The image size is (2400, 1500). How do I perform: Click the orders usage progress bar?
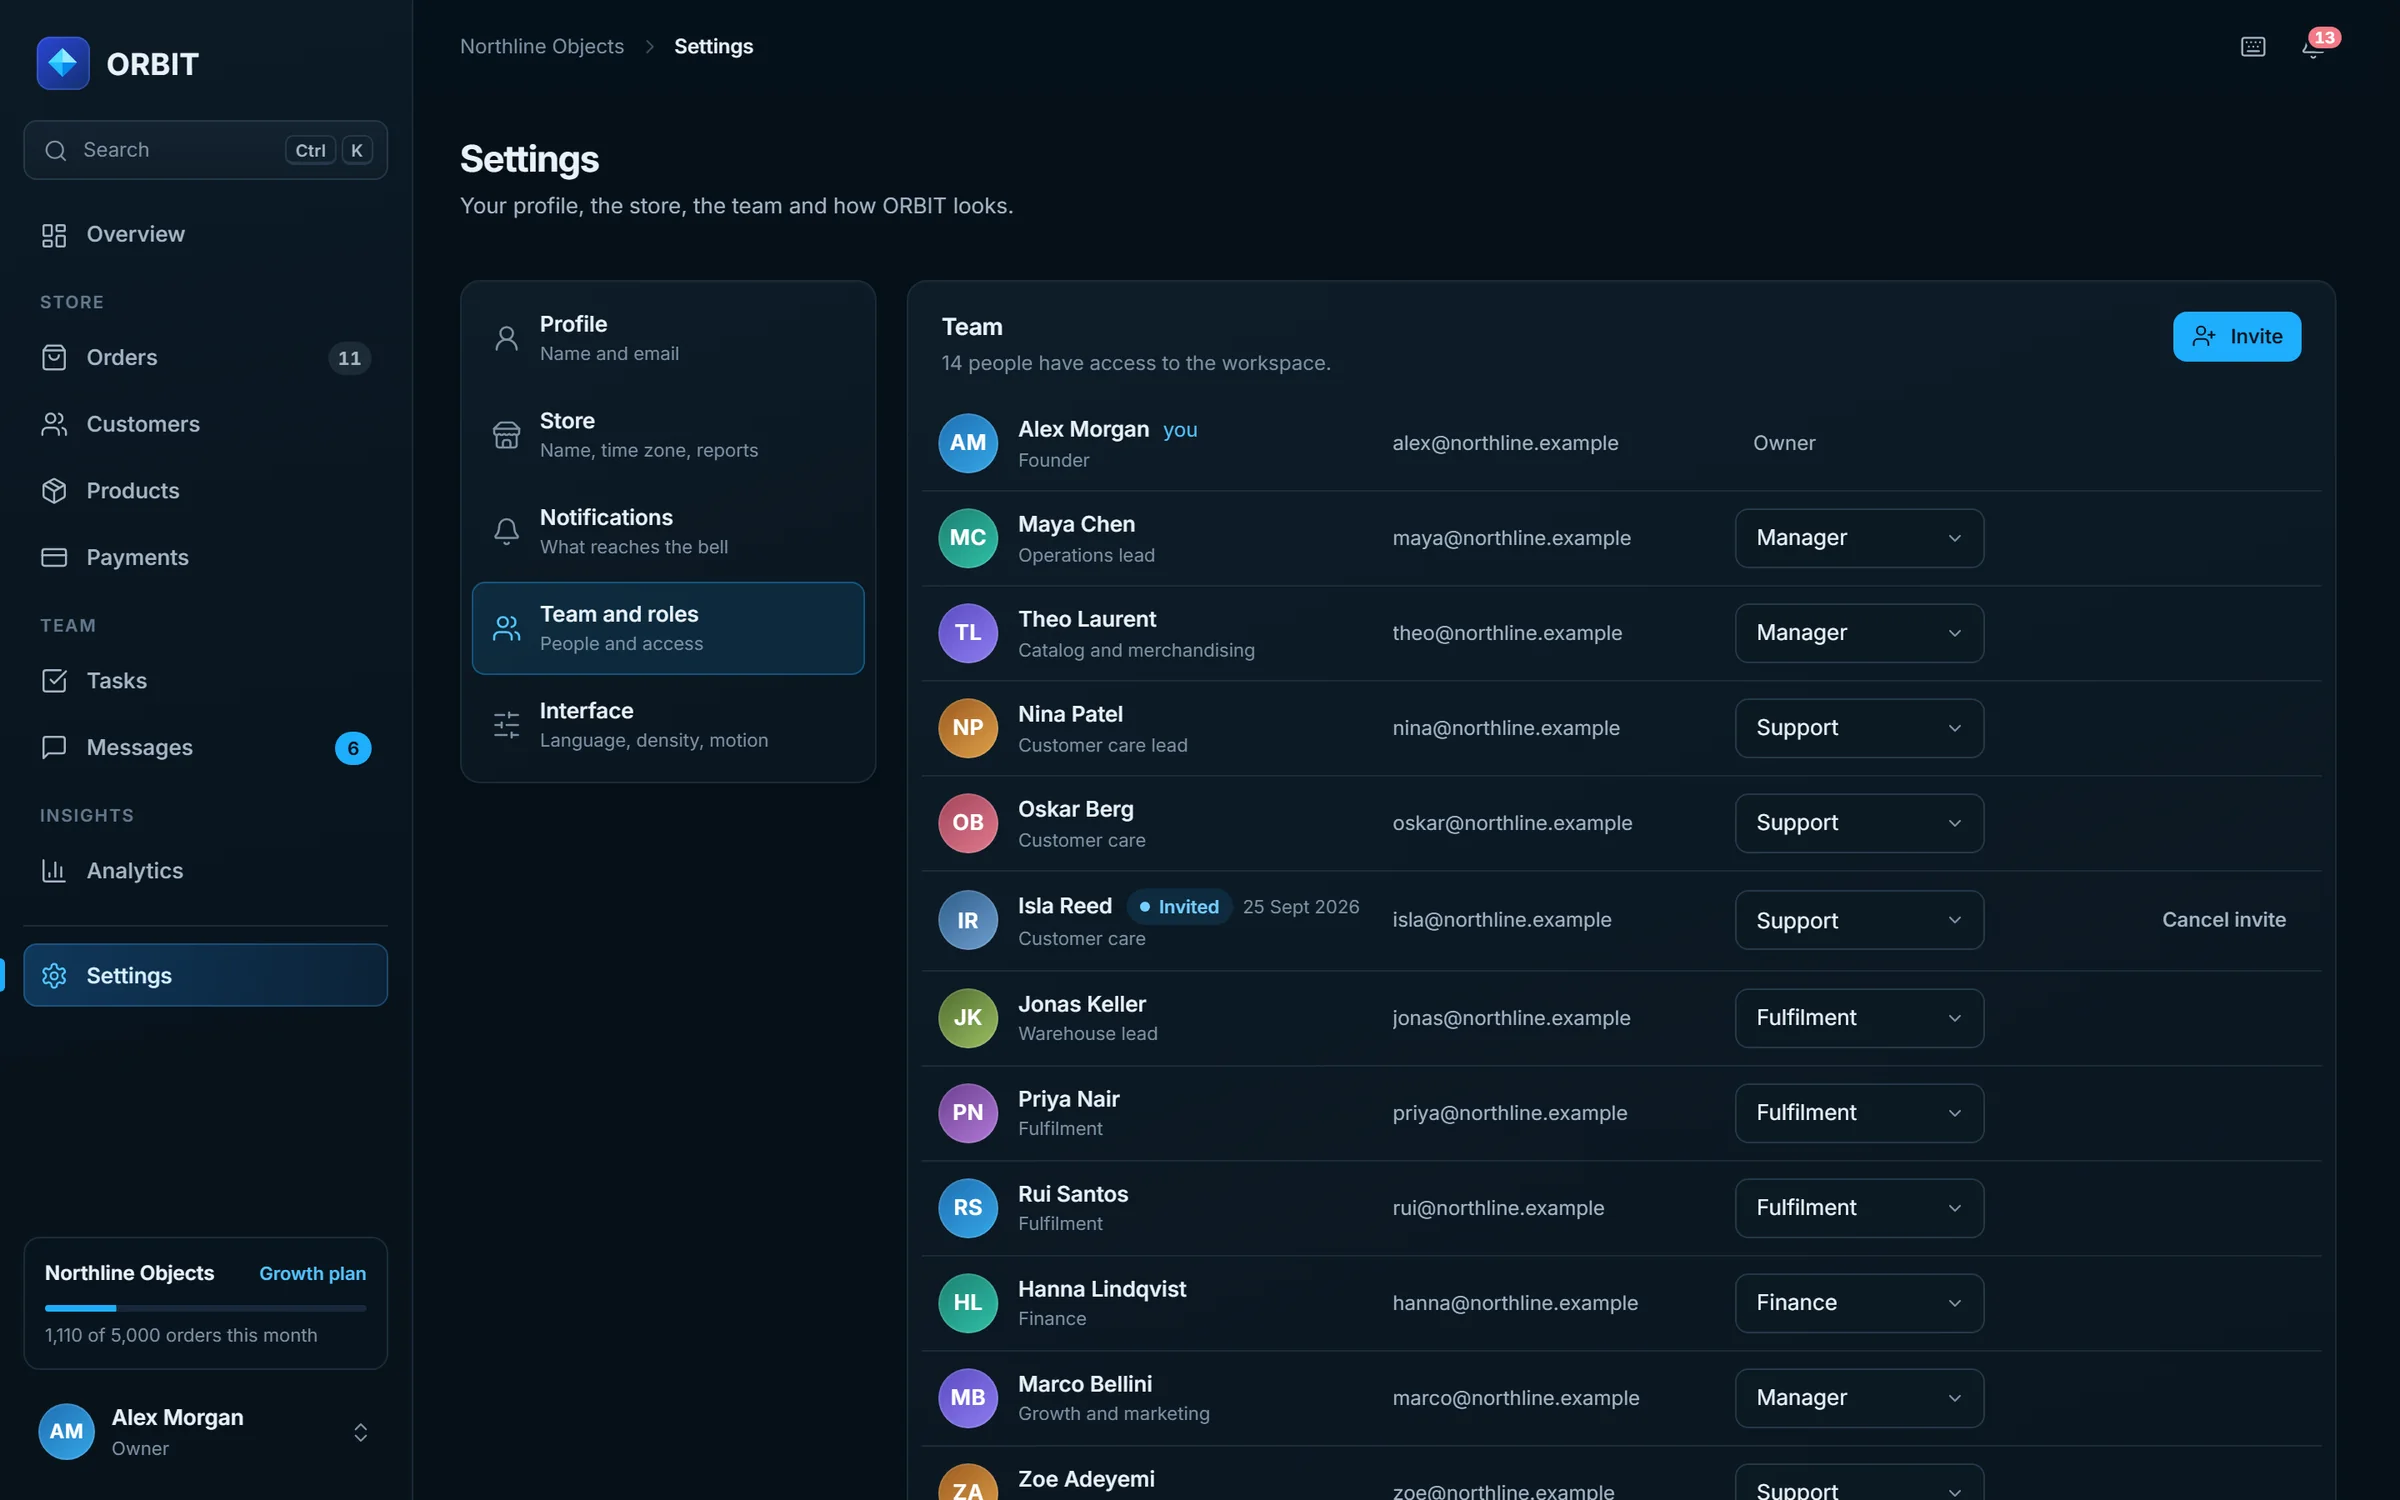(205, 1308)
